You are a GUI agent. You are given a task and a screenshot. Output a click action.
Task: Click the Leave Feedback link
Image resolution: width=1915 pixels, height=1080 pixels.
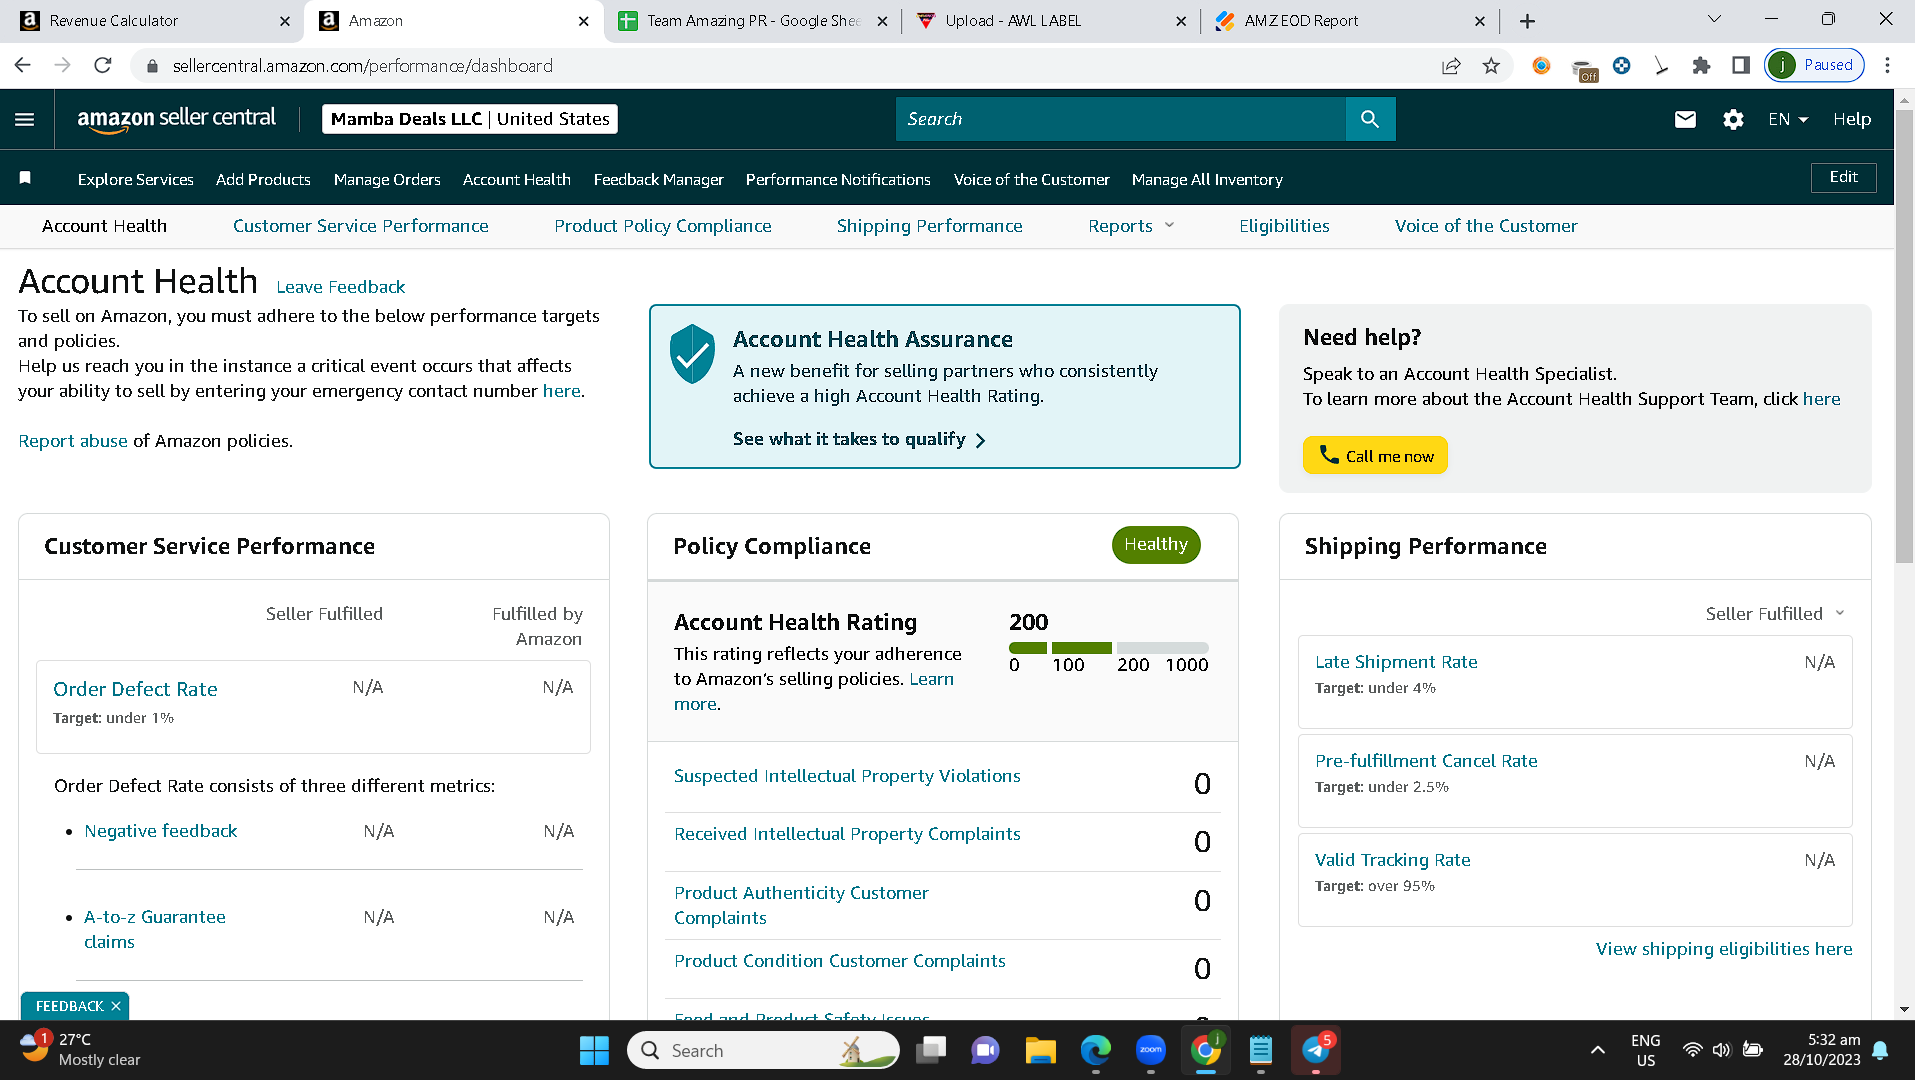pos(340,287)
